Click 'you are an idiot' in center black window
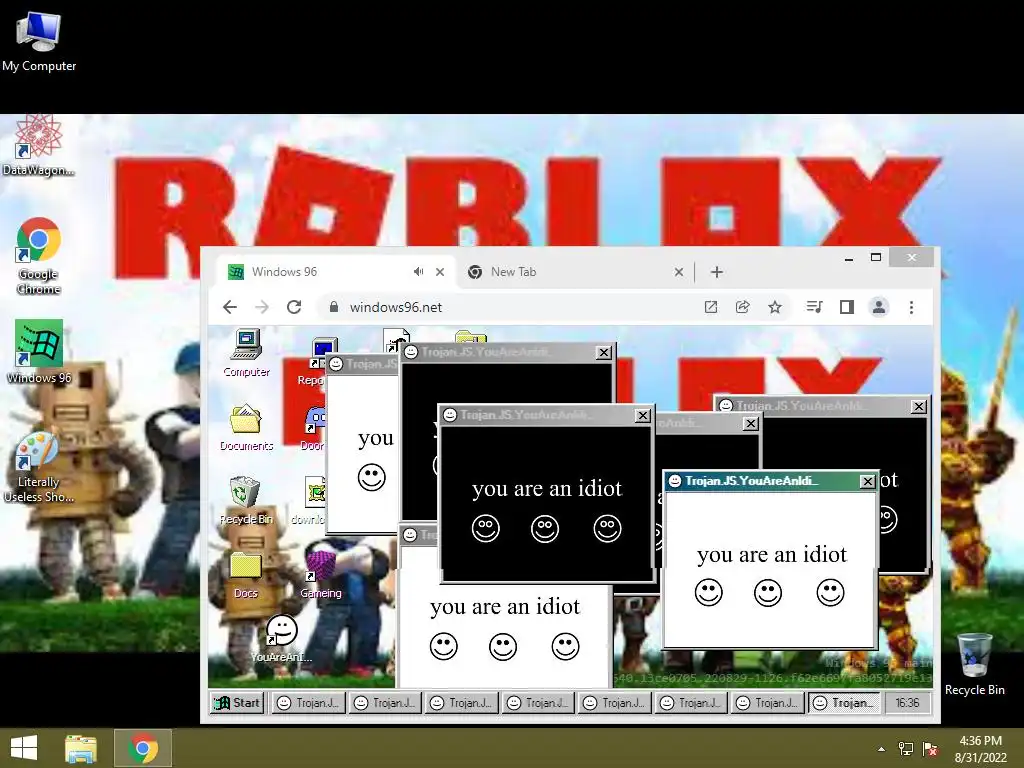 [547, 488]
